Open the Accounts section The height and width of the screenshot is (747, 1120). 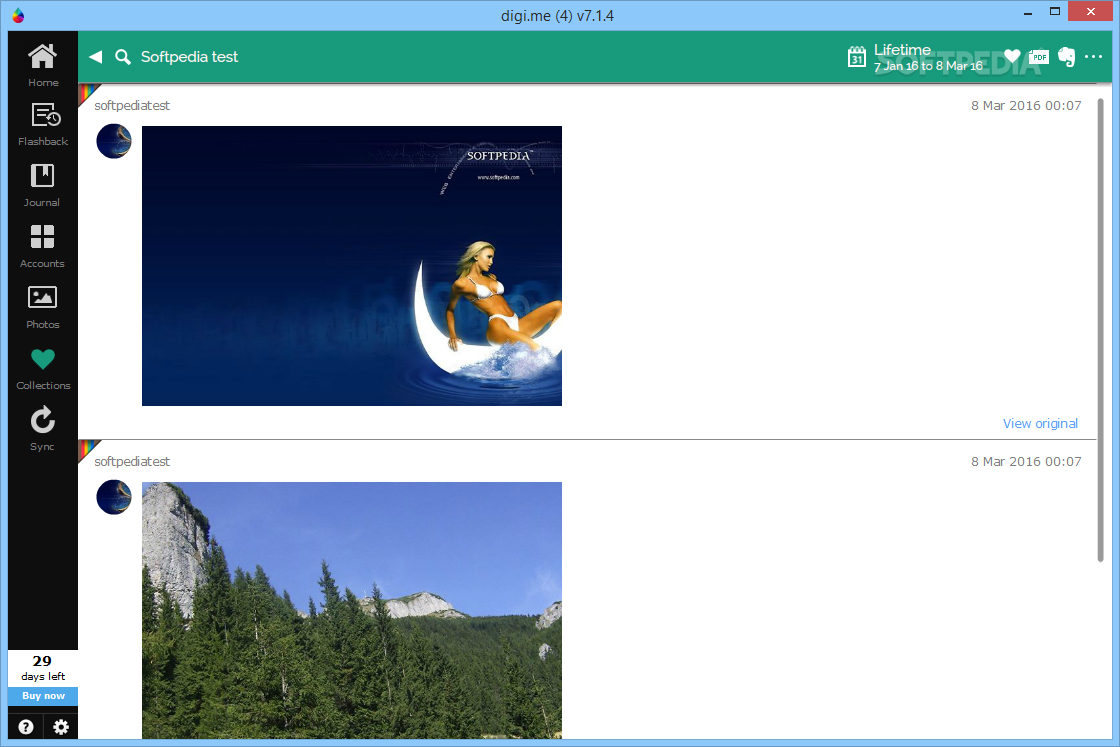tap(43, 246)
